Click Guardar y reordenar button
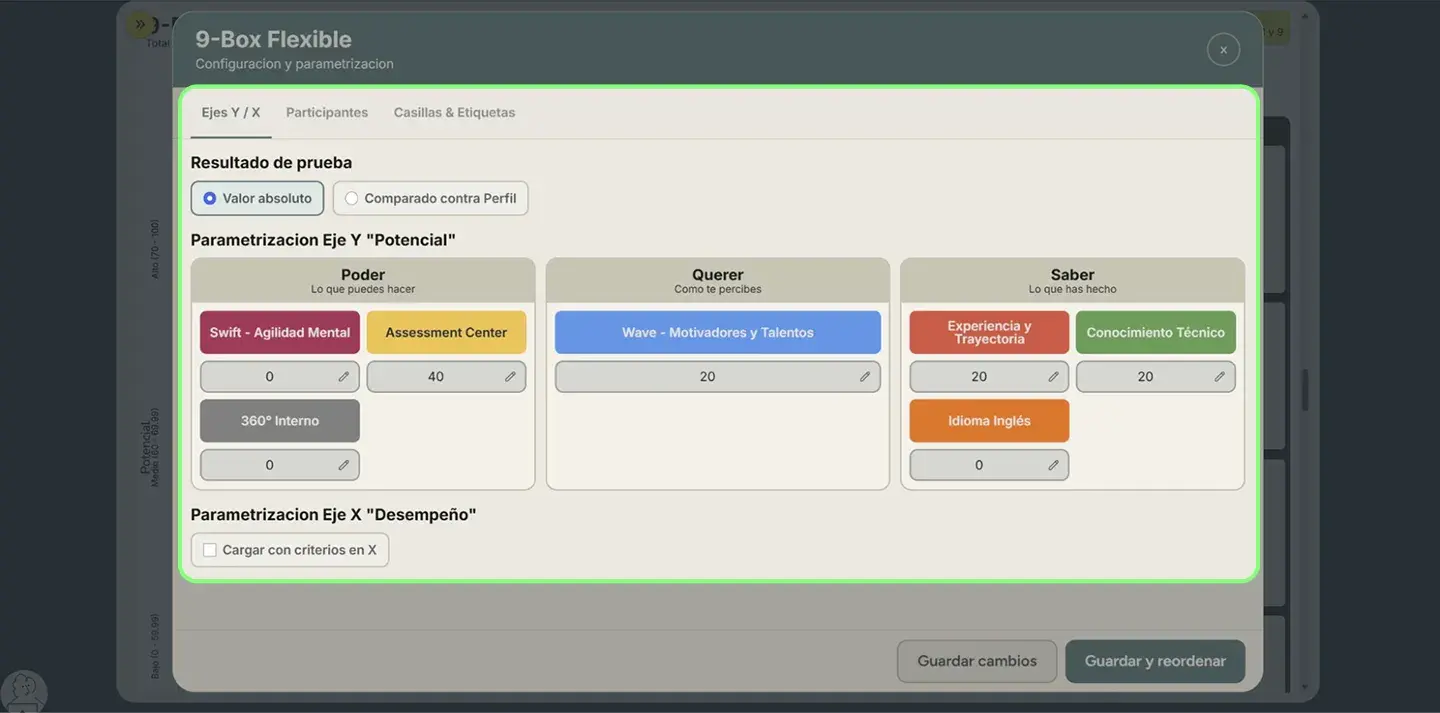Screen dimensions: 1440x713 tap(1155, 661)
